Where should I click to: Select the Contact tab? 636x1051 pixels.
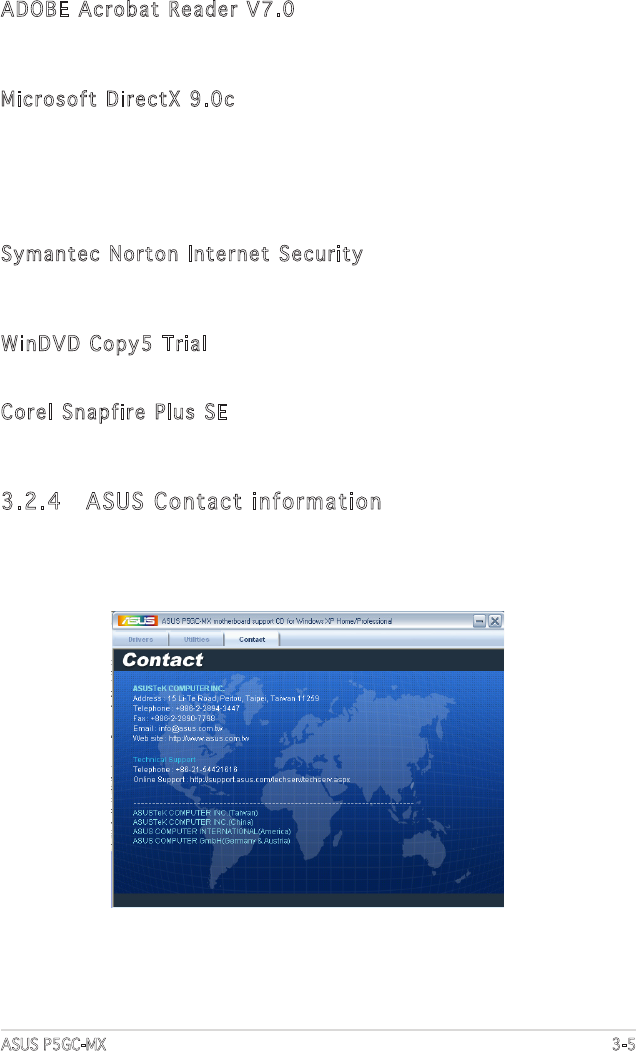coord(252,639)
